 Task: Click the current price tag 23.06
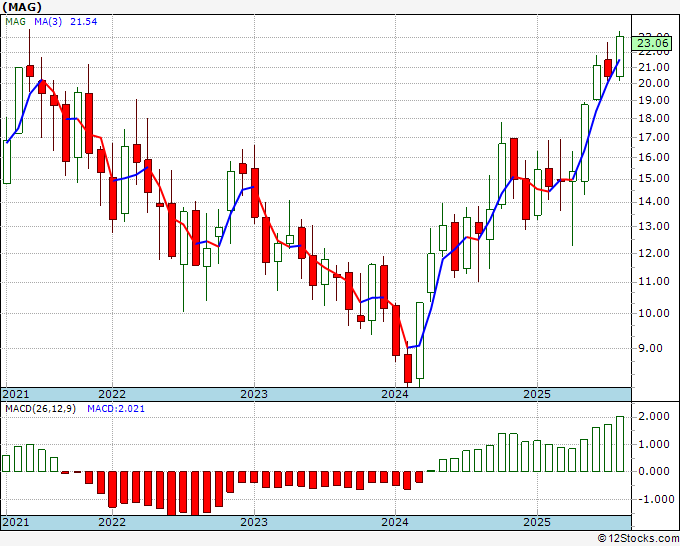653,43
